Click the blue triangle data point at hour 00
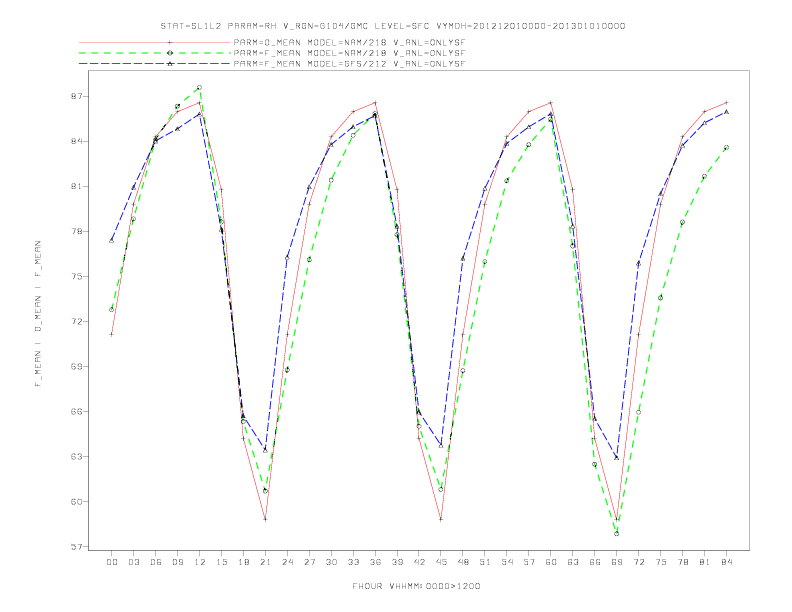792x612 pixels. coord(112,240)
